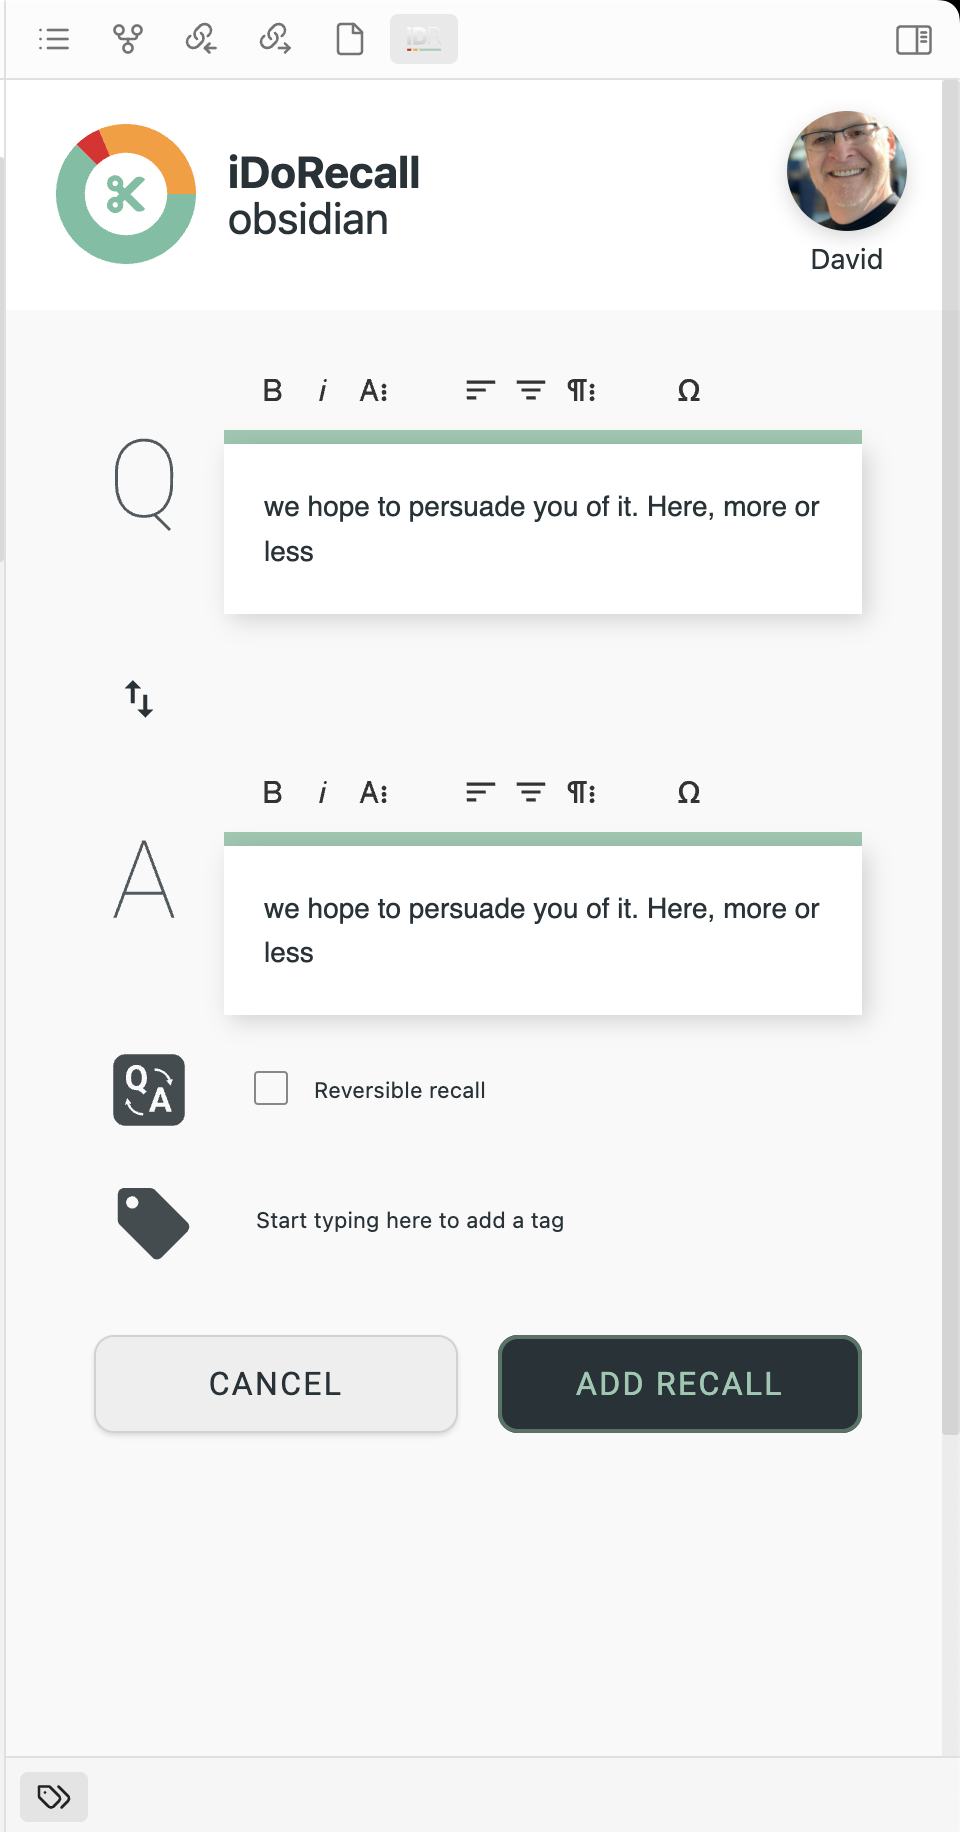Toggle bold formatting in the question editor

pos(271,391)
